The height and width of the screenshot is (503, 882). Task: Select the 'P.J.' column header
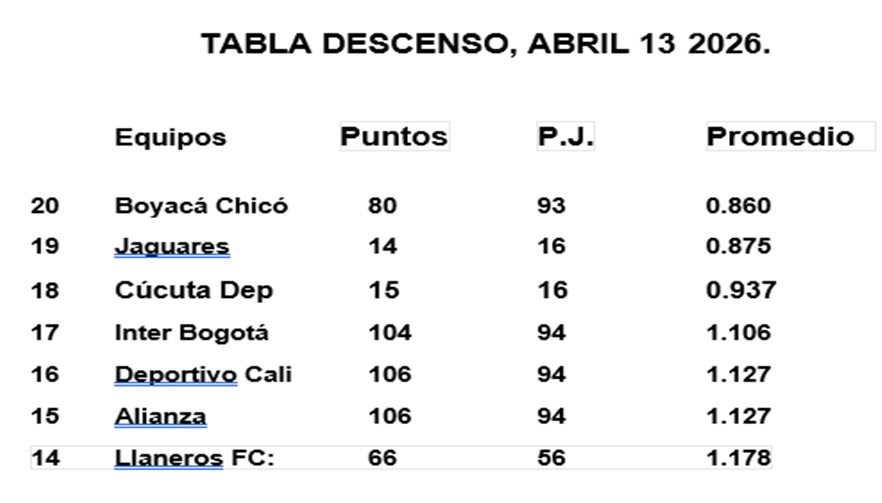565,136
